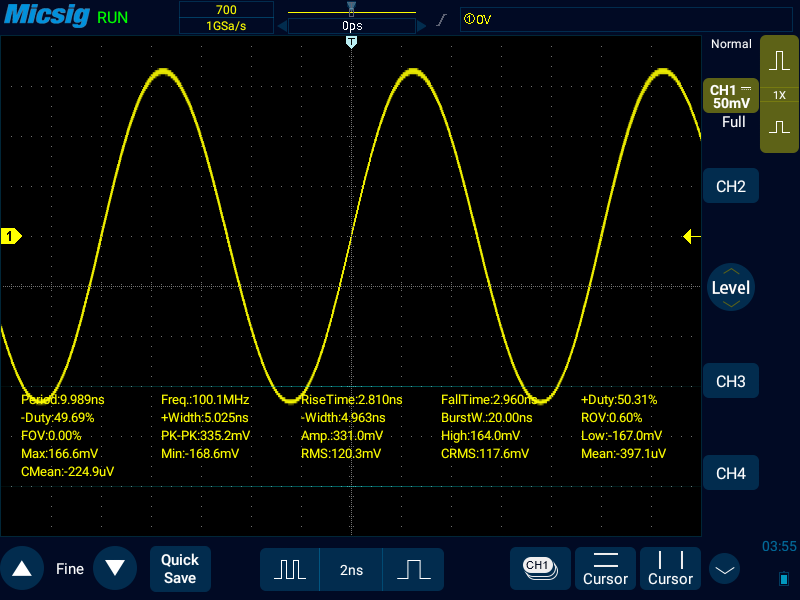Click the yellow trigger level arrow
The height and width of the screenshot is (600, 800).
(691, 236)
